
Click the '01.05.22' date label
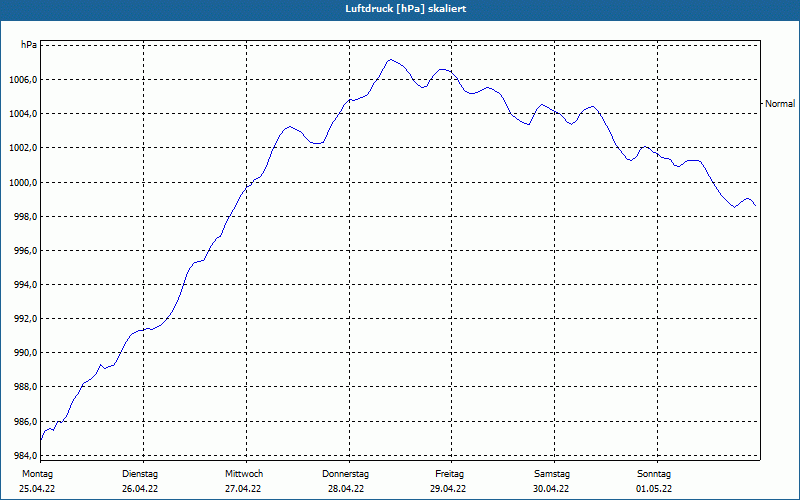(x=654, y=489)
